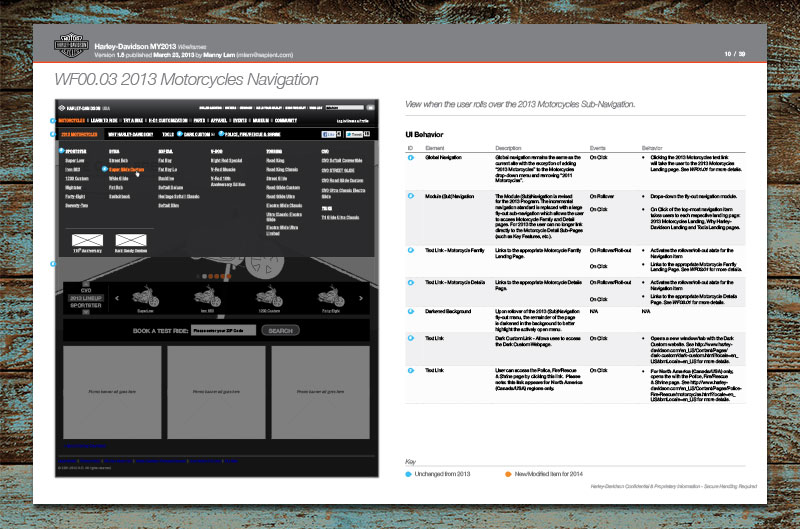Click the search field in the wireframe header
Image resolution: width=800 pixels, height=529 pixels.
click(x=345, y=108)
